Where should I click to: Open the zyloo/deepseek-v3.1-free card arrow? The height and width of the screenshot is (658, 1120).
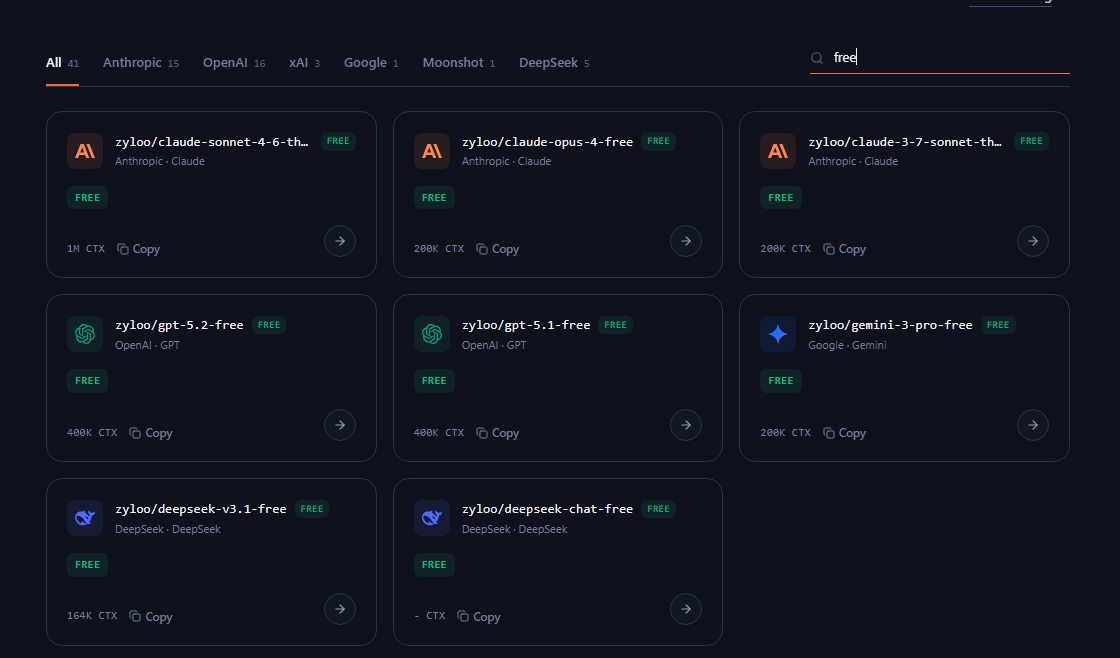(x=340, y=609)
